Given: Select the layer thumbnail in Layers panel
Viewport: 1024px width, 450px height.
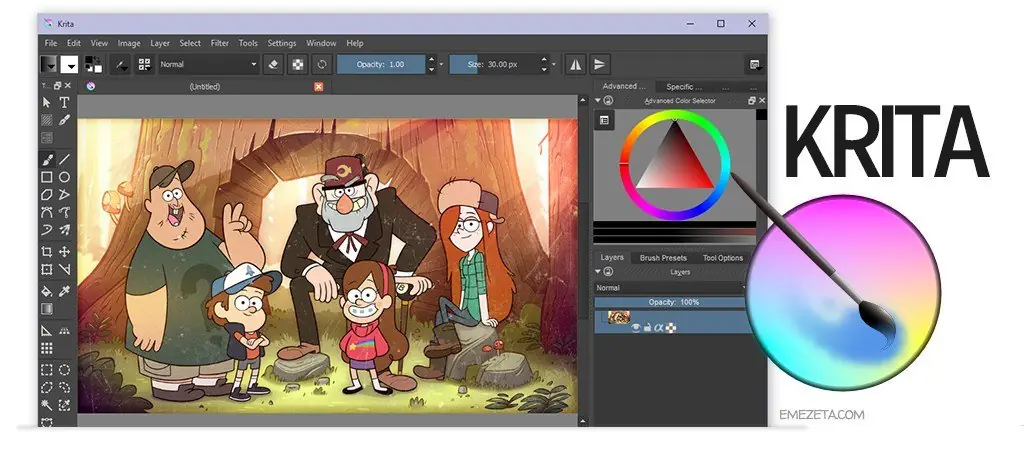Looking at the screenshot, I should pos(618,317).
